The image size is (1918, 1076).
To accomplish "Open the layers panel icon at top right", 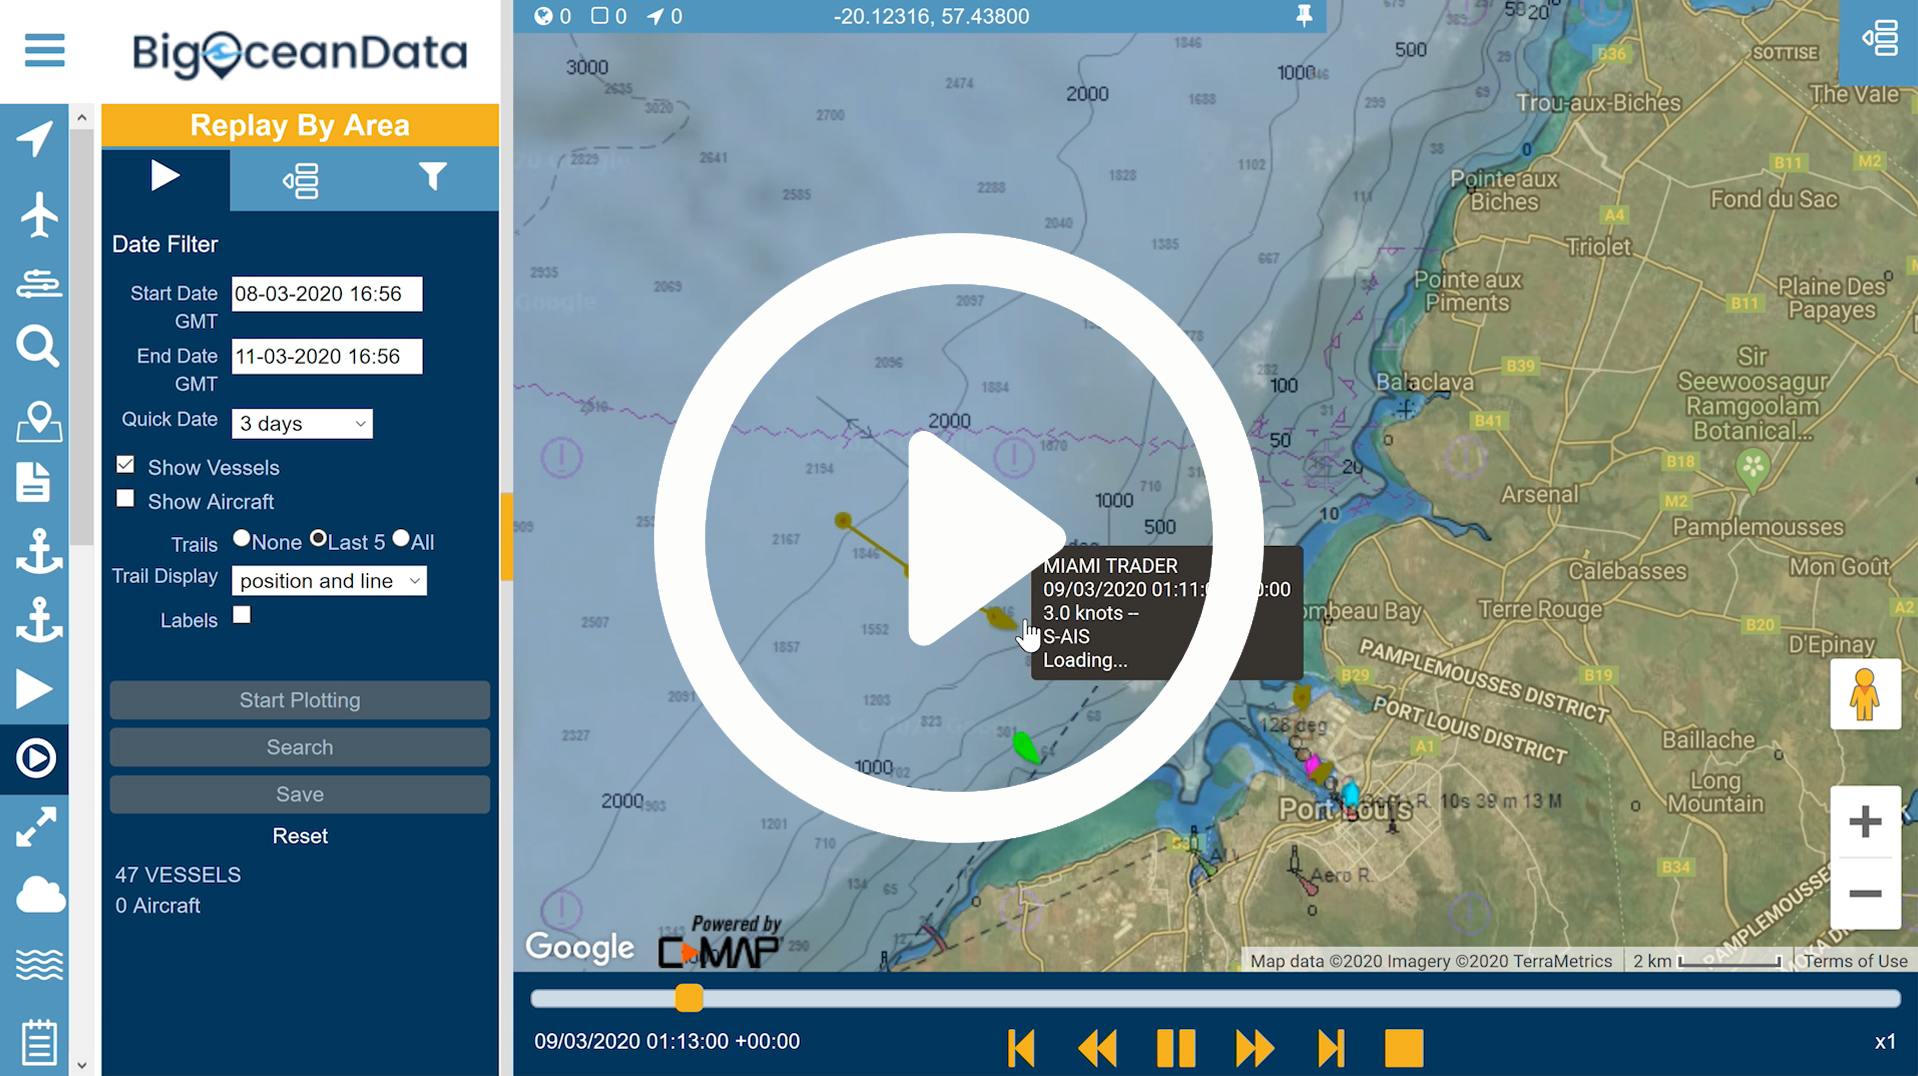I will pyautogui.click(x=1879, y=40).
